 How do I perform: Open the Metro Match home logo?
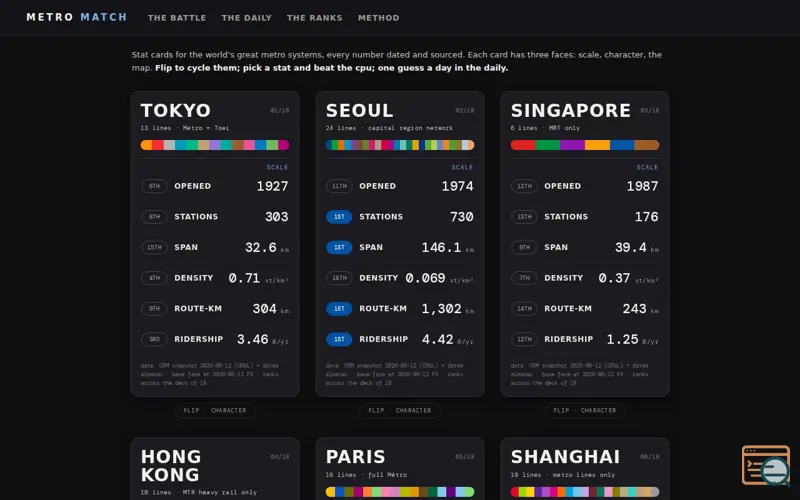77,17
